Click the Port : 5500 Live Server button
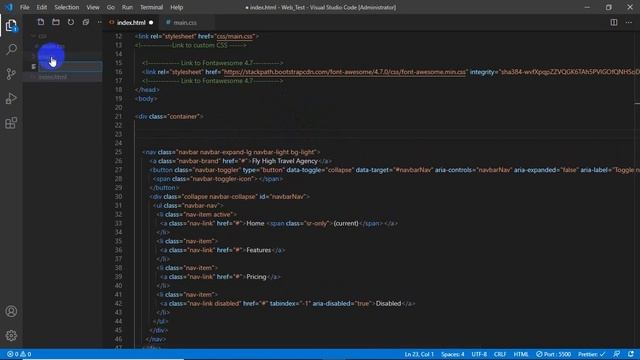 coord(553,354)
